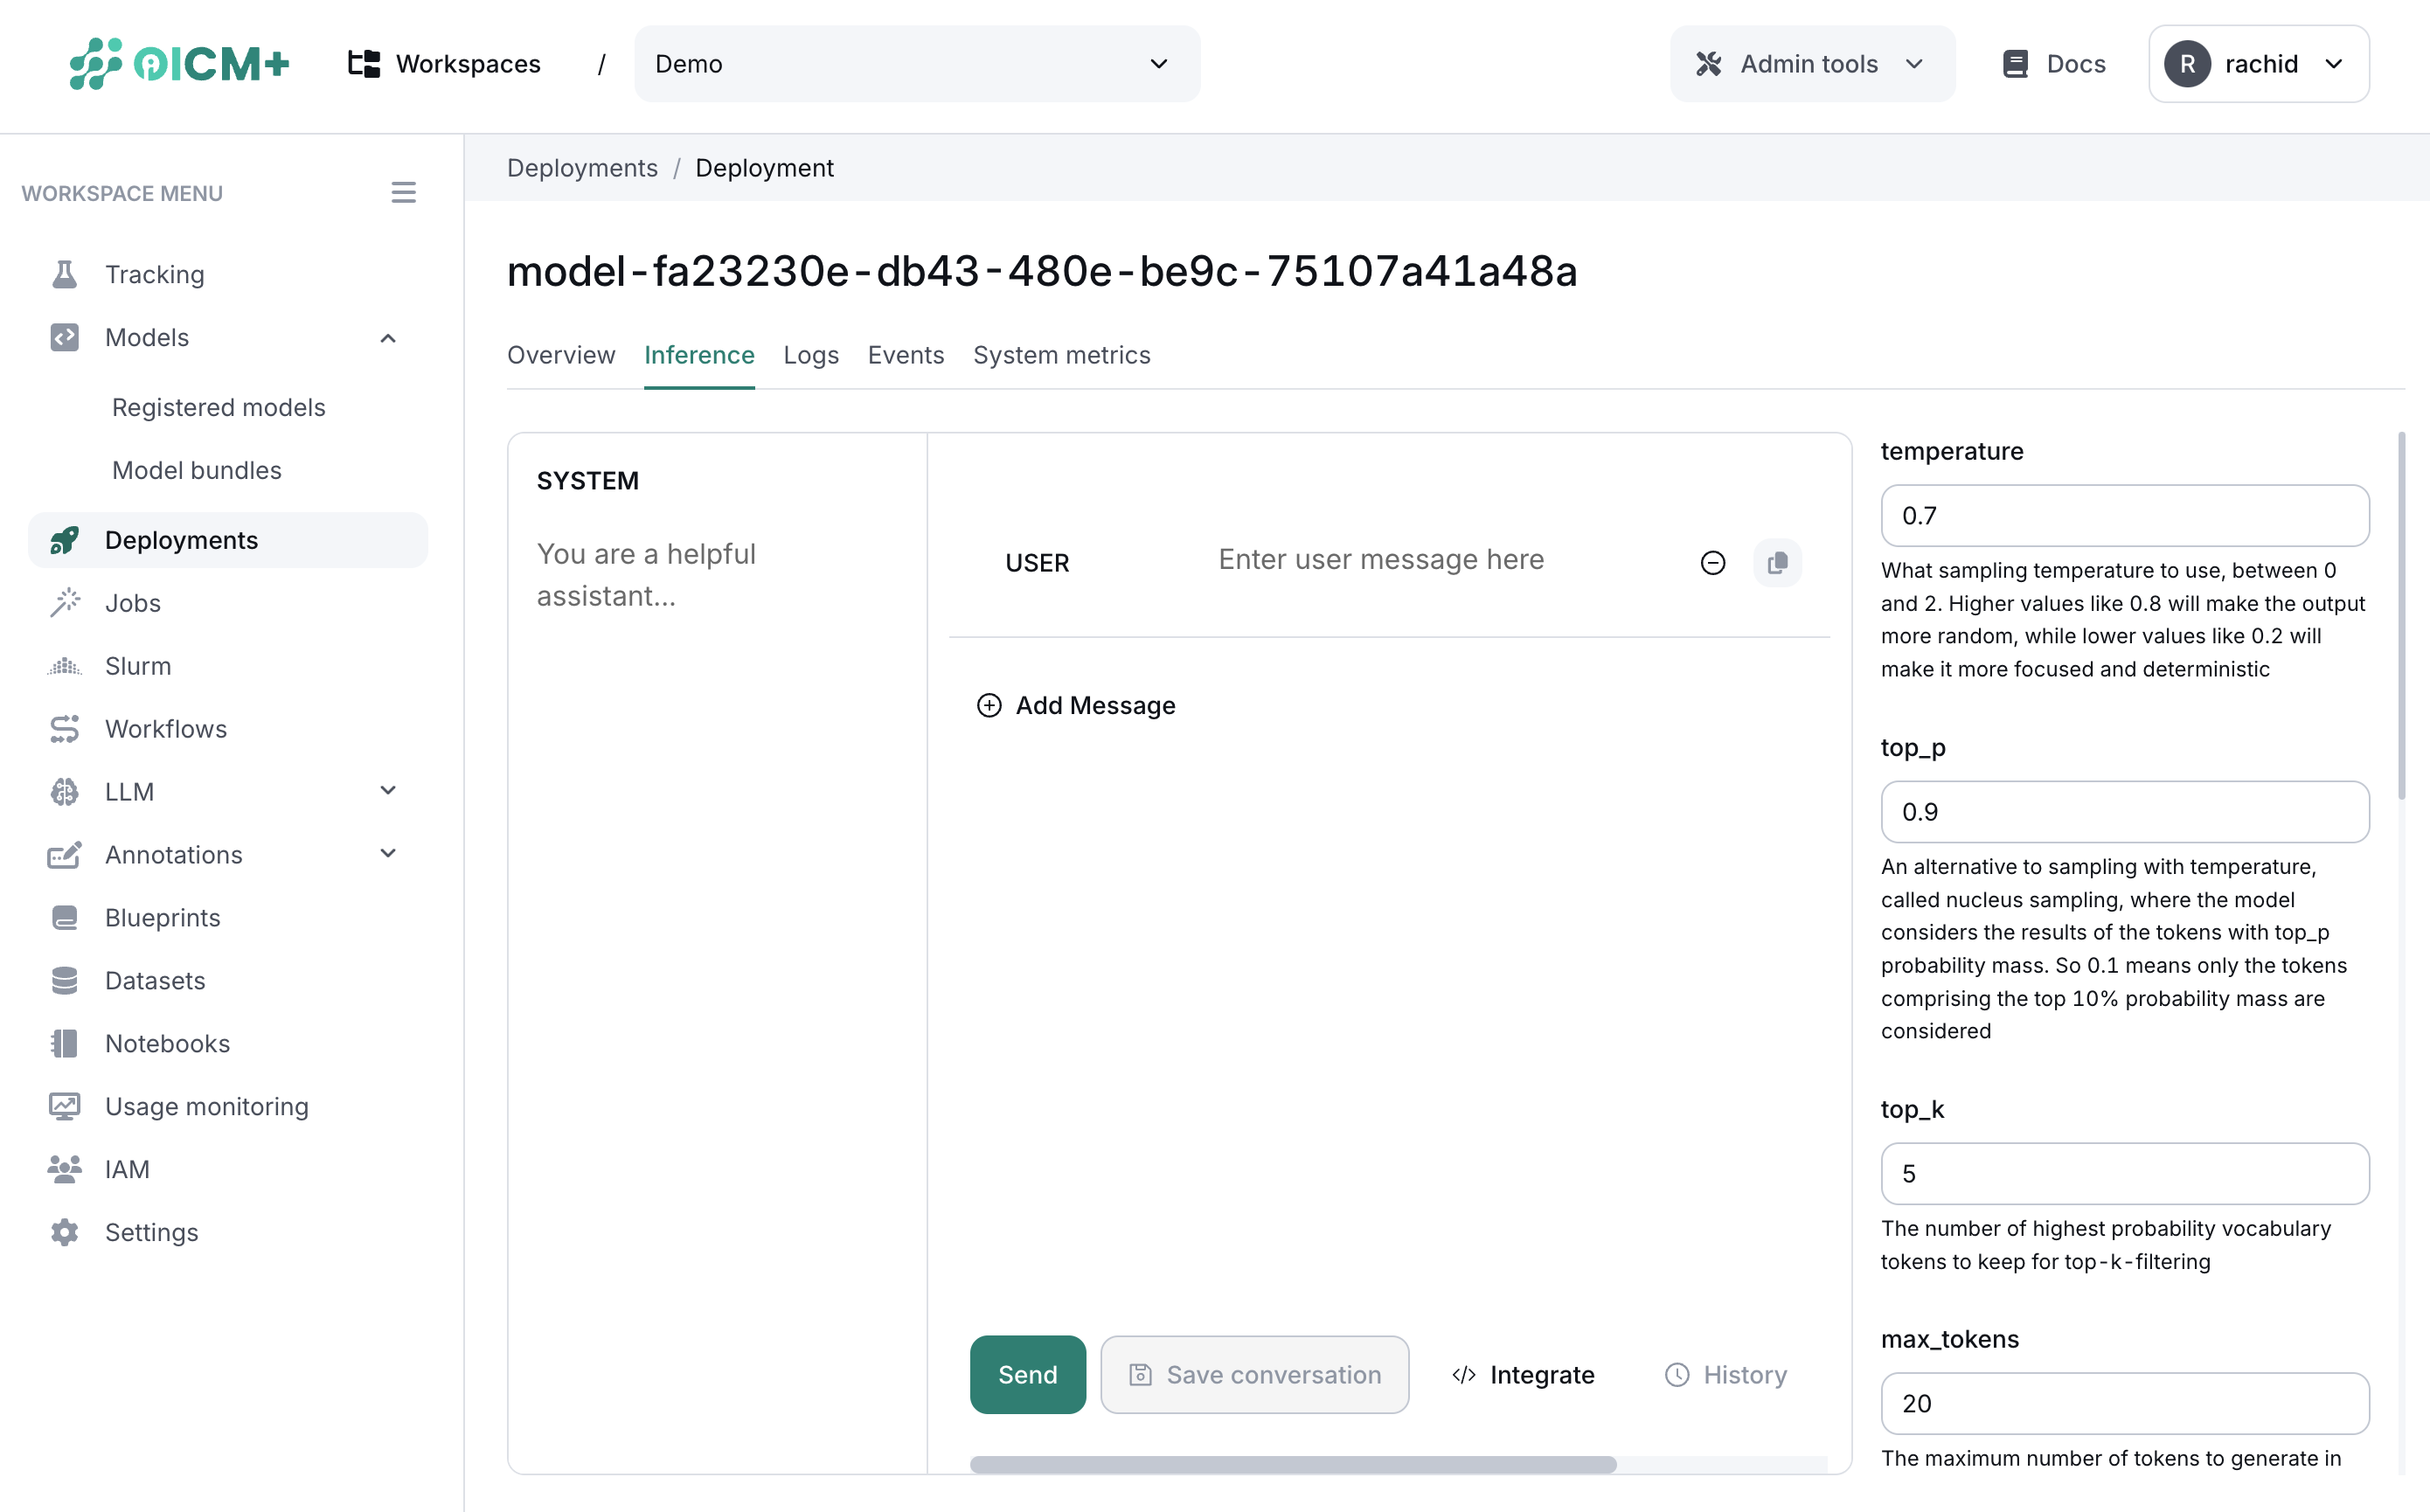The height and width of the screenshot is (1512, 2430).
Task: Expand the LLM menu section
Action: (388, 791)
